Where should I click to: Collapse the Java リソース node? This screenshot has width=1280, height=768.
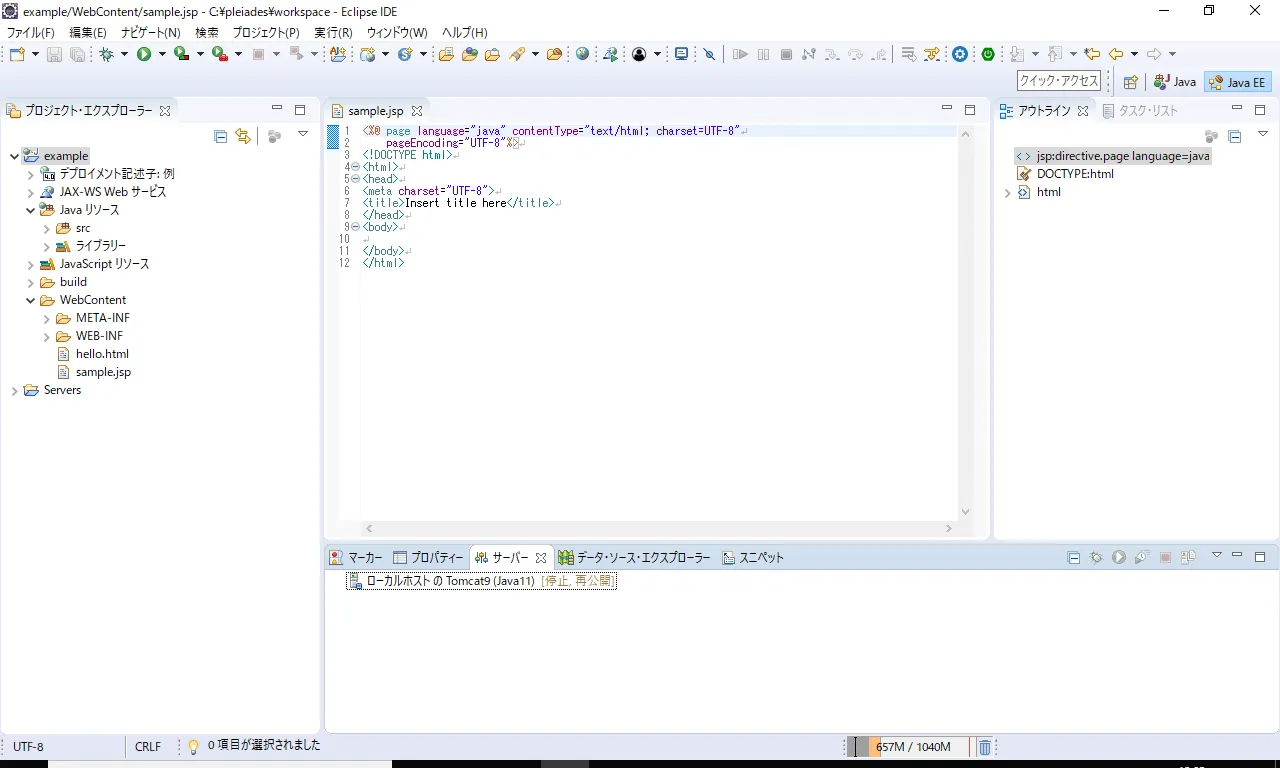pyautogui.click(x=31, y=210)
